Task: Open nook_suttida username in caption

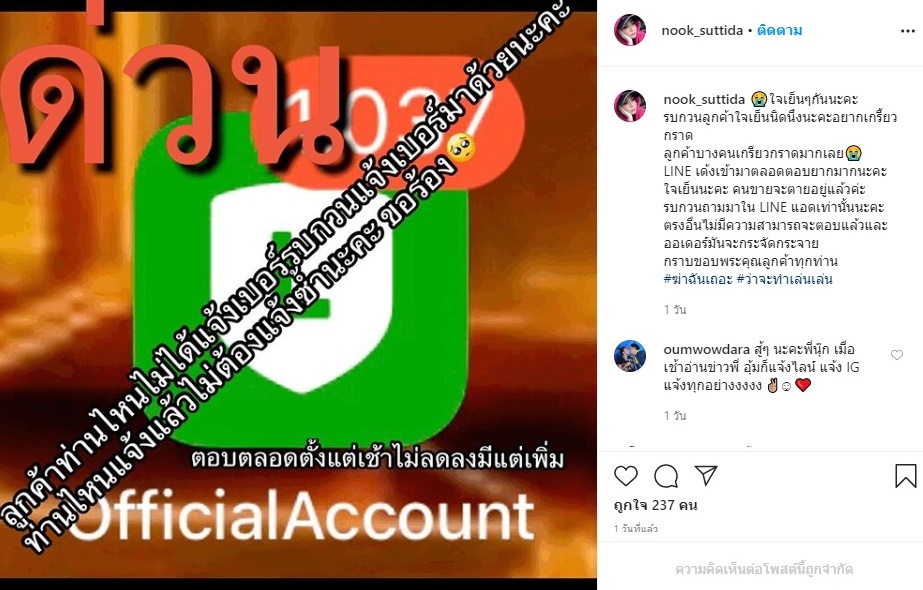Action: coord(704,100)
